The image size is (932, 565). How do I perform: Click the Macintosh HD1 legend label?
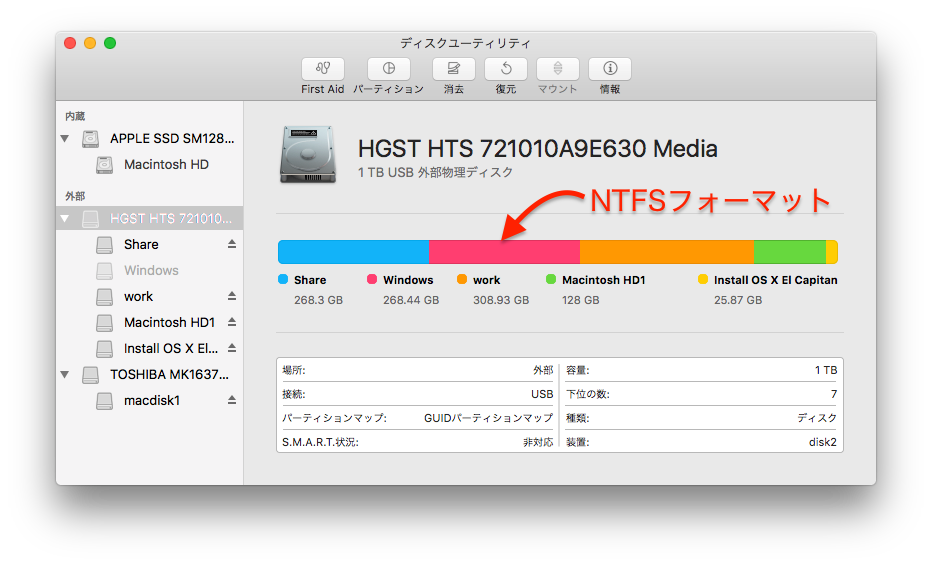604,280
